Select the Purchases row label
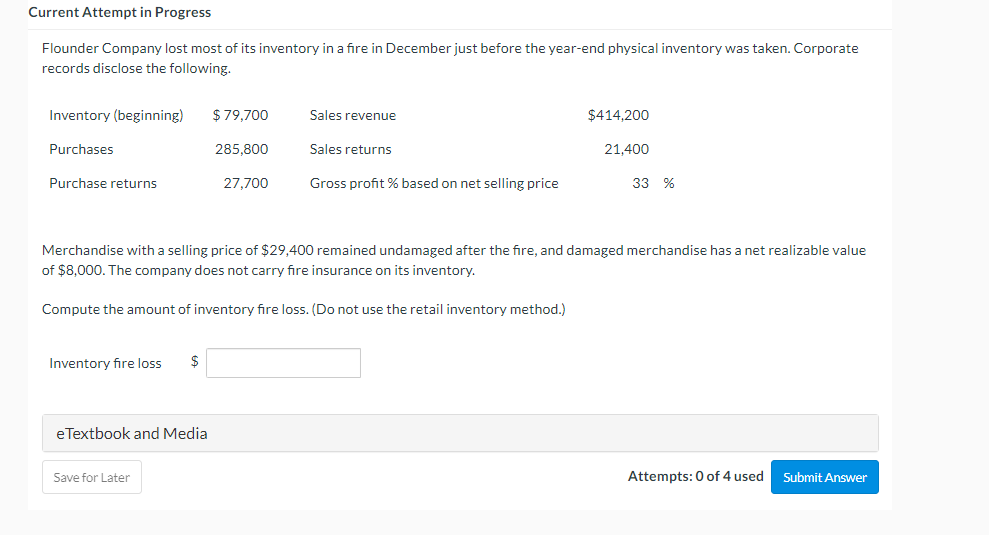 81,149
